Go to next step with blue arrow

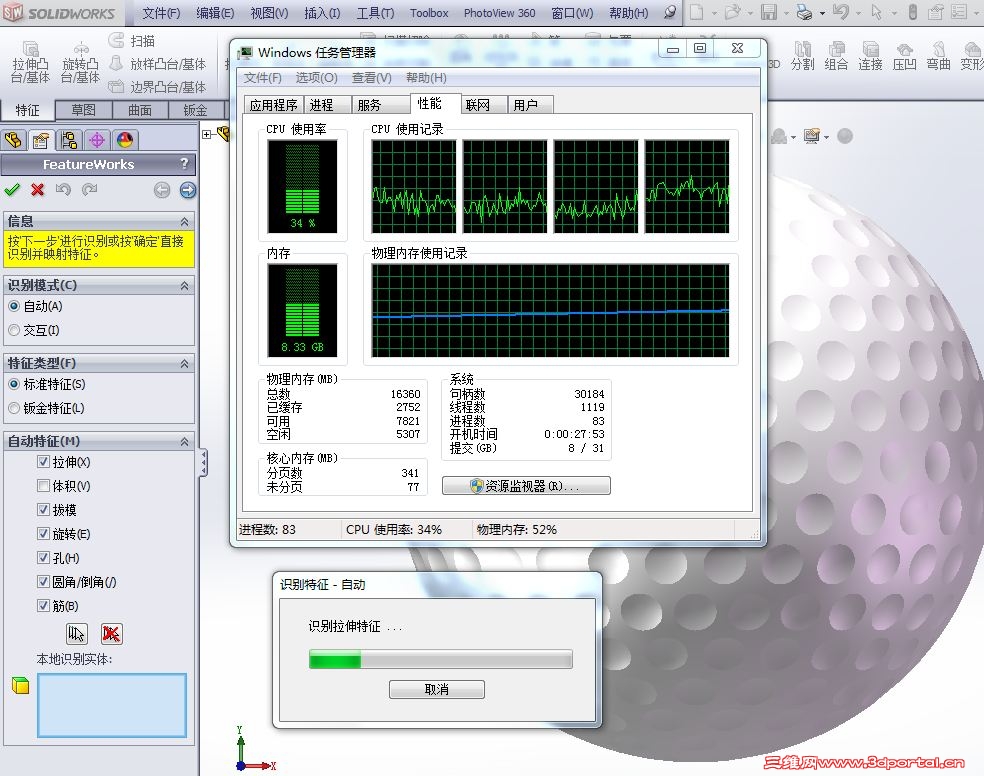point(188,190)
